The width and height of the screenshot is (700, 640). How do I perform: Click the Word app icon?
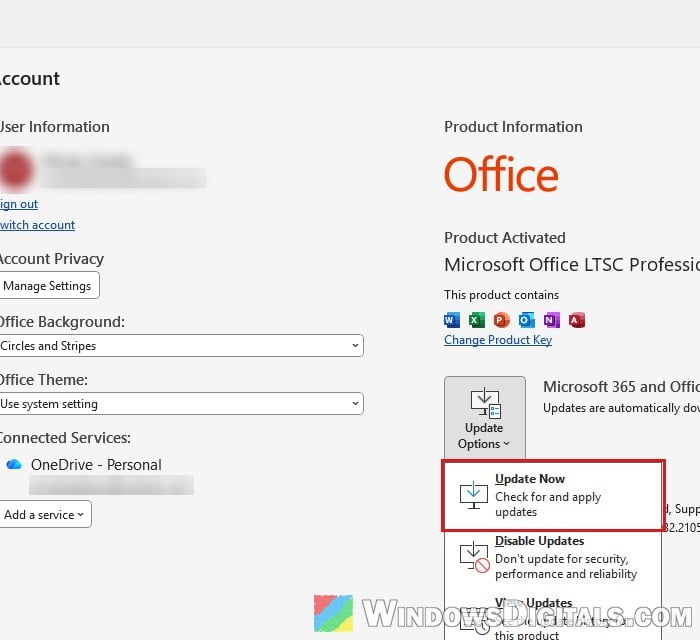pos(452,320)
